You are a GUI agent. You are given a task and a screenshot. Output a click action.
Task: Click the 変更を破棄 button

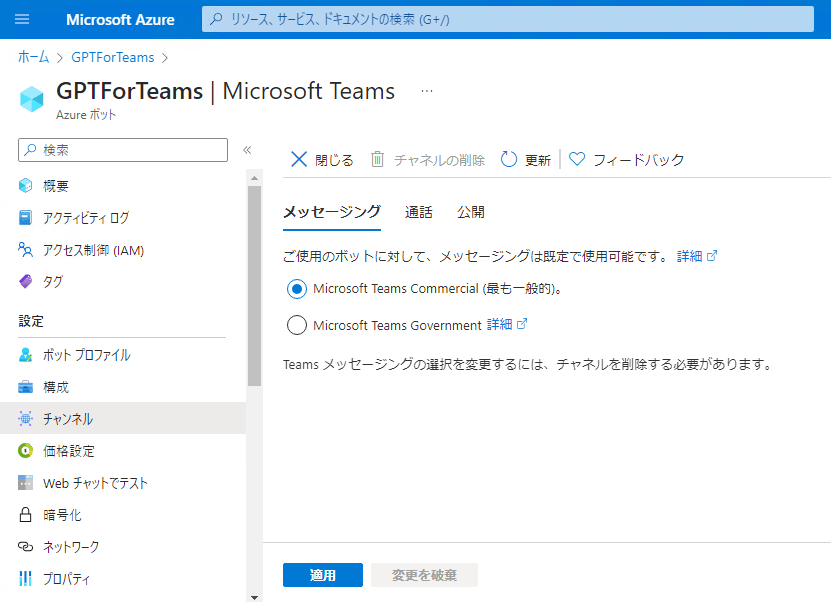tap(425, 575)
